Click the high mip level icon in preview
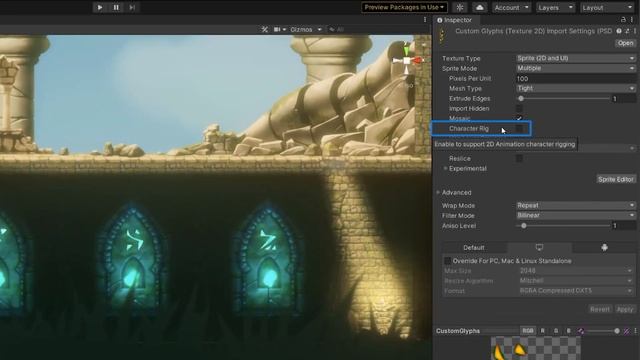The image size is (640, 360). 626,331
